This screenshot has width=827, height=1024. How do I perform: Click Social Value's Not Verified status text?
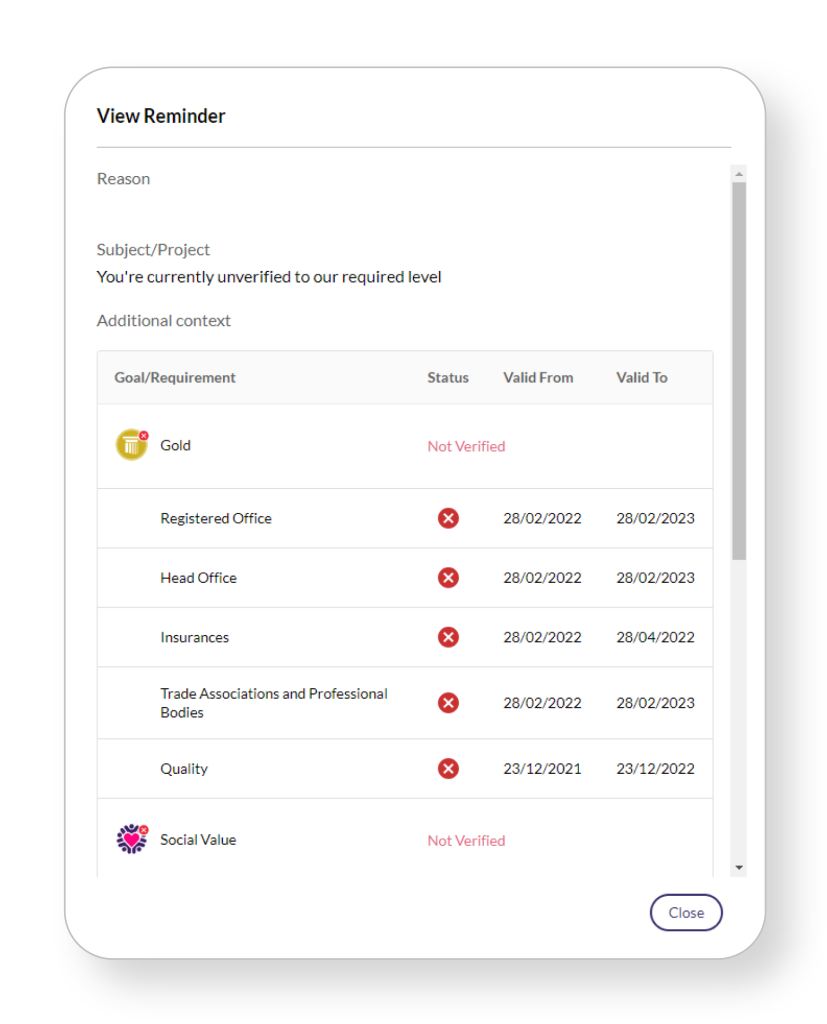coord(466,841)
